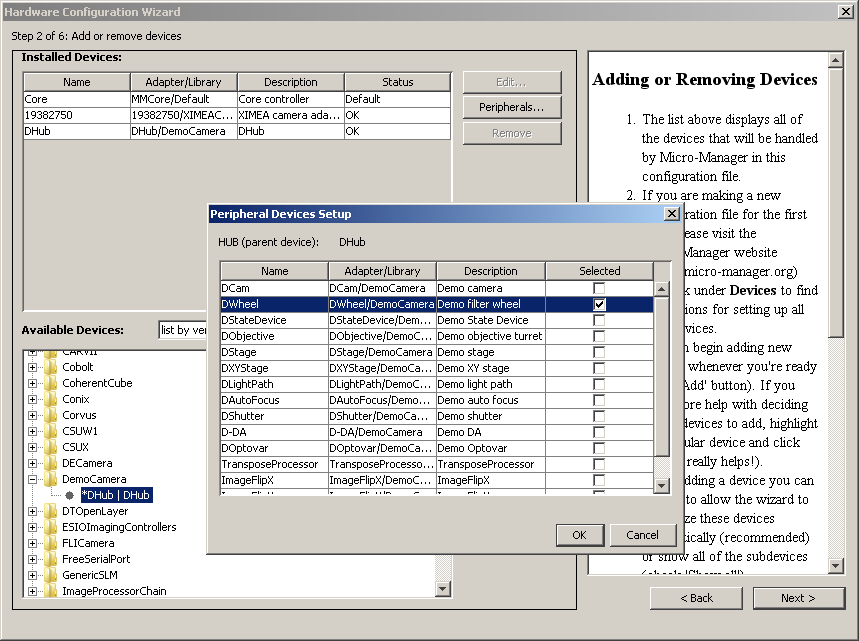Image resolution: width=859 pixels, height=641 pixels.
Task: Select the *DHub | DHub tree item
Action: point(116,495)
